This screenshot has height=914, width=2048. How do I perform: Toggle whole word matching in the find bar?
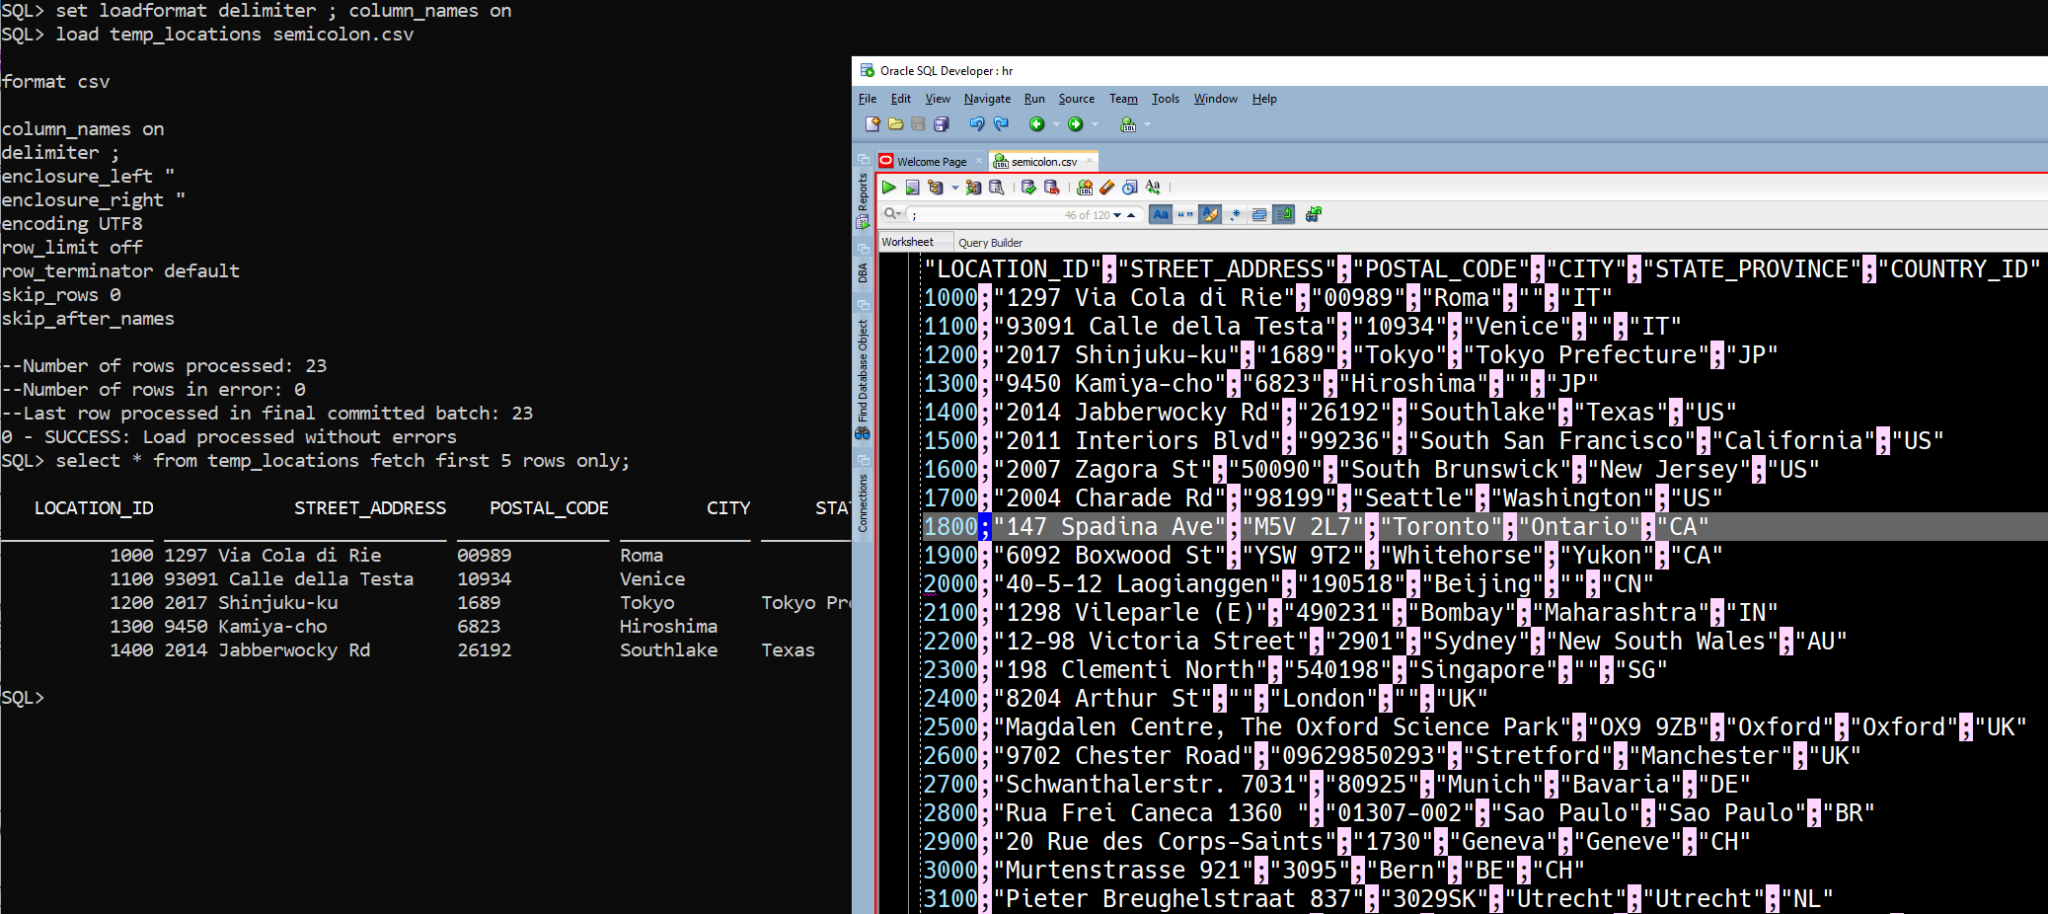coord(1184,214)
